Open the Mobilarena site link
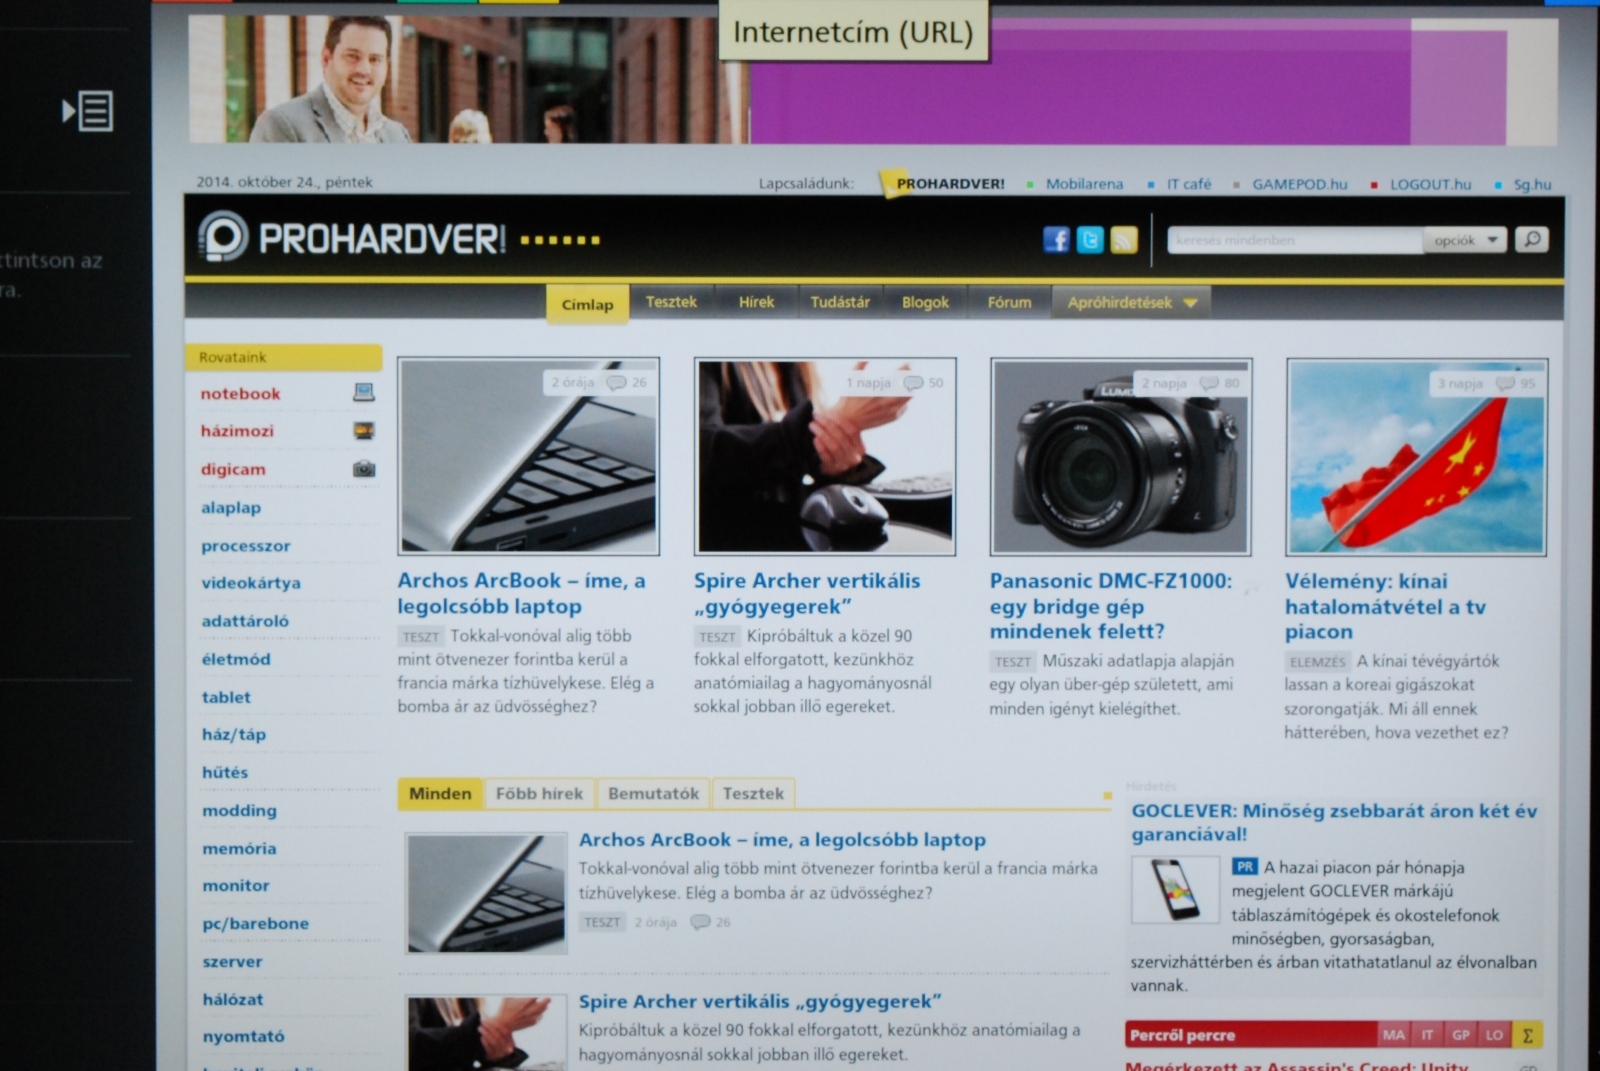This screenshot has width=1600, height=1071. [1084, 184]
